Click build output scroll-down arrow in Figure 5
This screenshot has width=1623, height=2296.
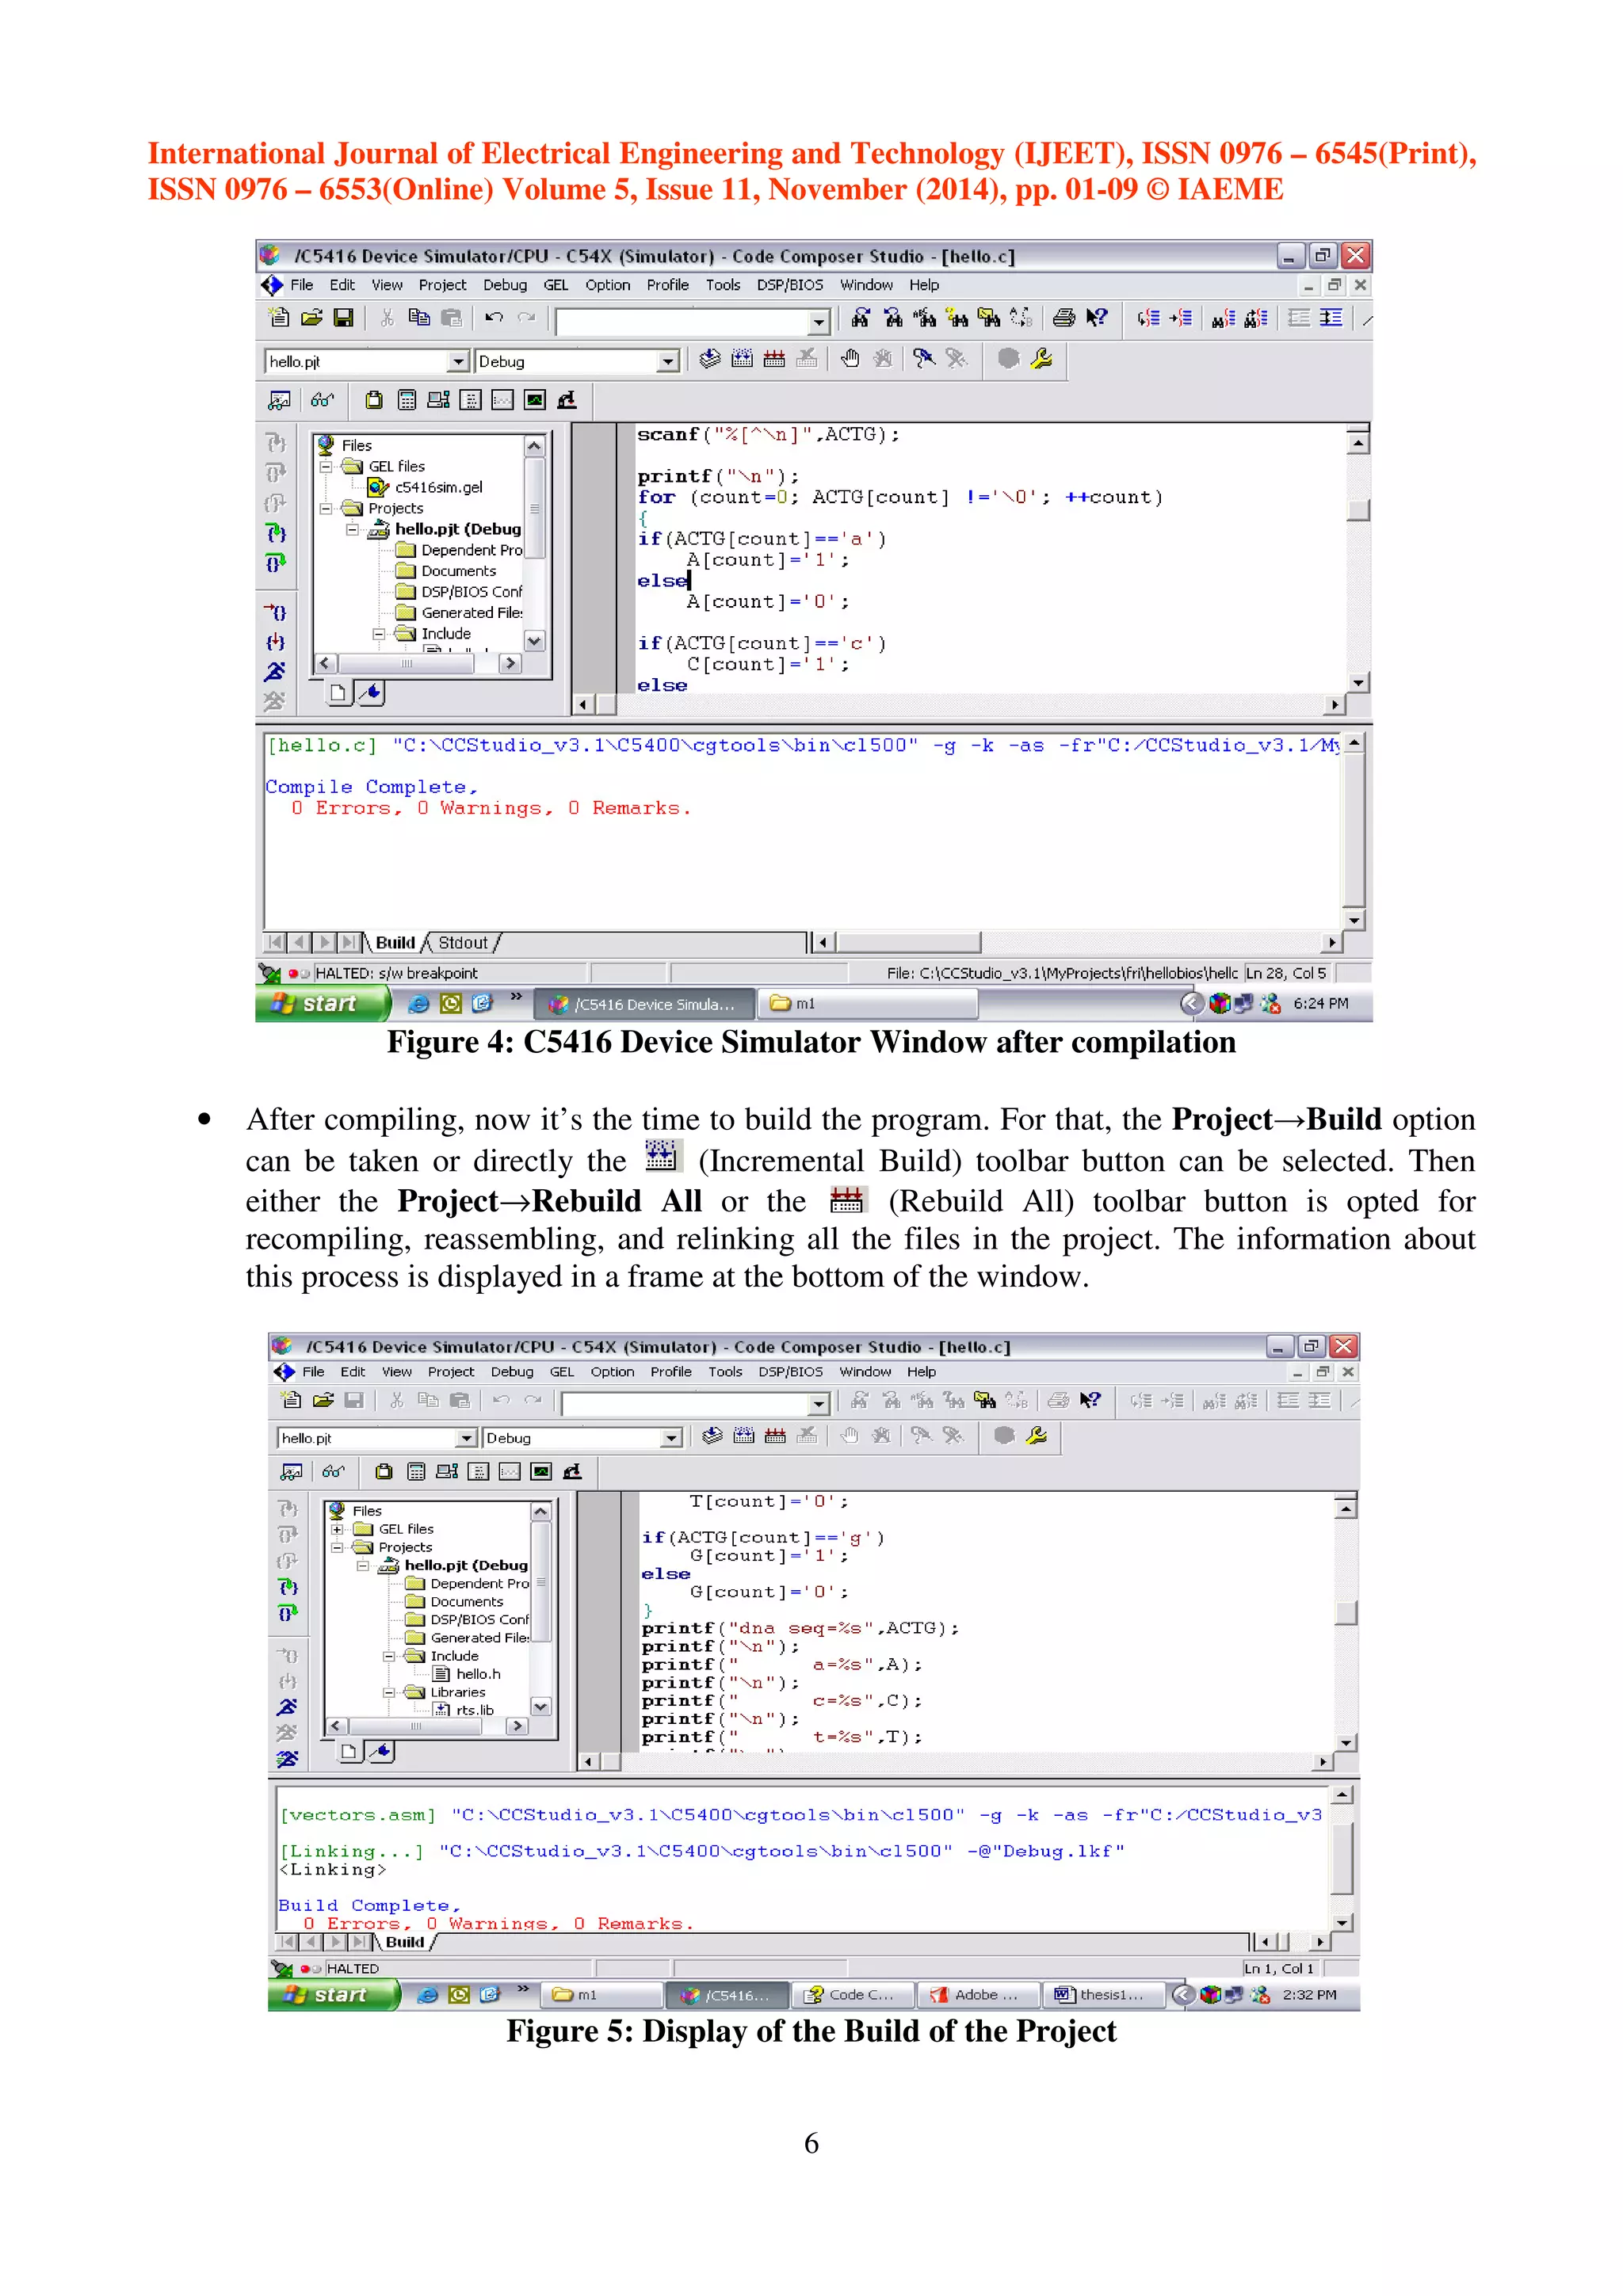(1342, 1922)
